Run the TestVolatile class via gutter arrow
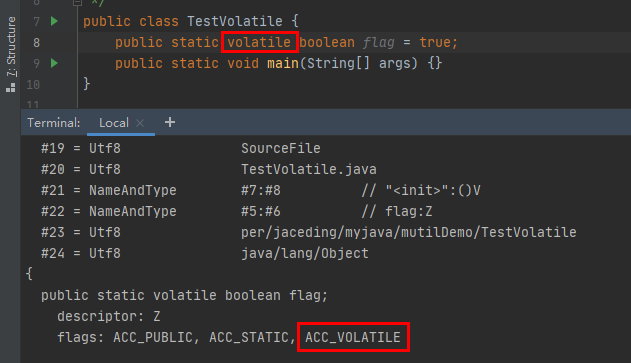 (54, 21)
